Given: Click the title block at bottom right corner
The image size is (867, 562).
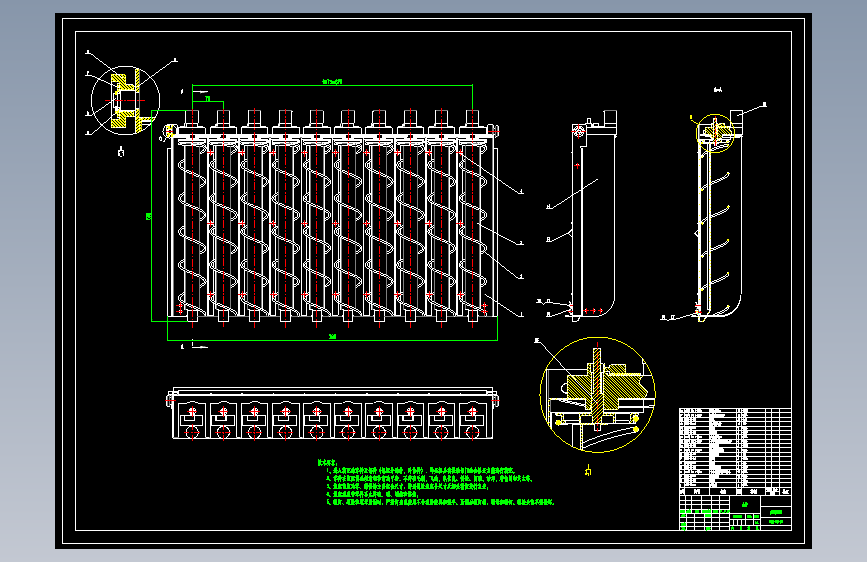Looking at the screenshot, I should click(x=735, y=513).
